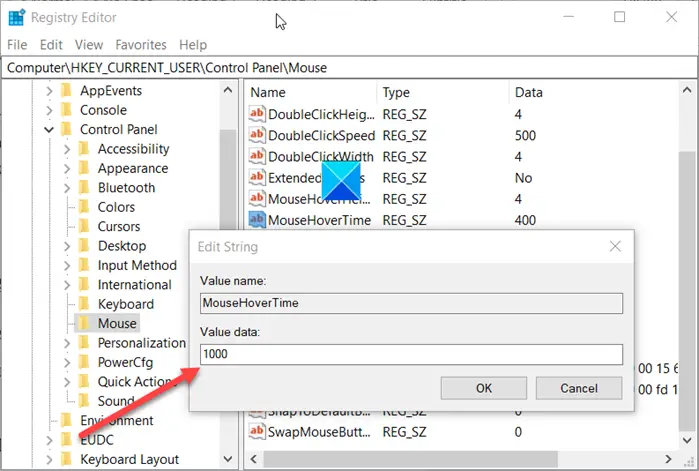Click the Keyboard folder icon
Screen dimensions: 699x471
pos(84,304)
